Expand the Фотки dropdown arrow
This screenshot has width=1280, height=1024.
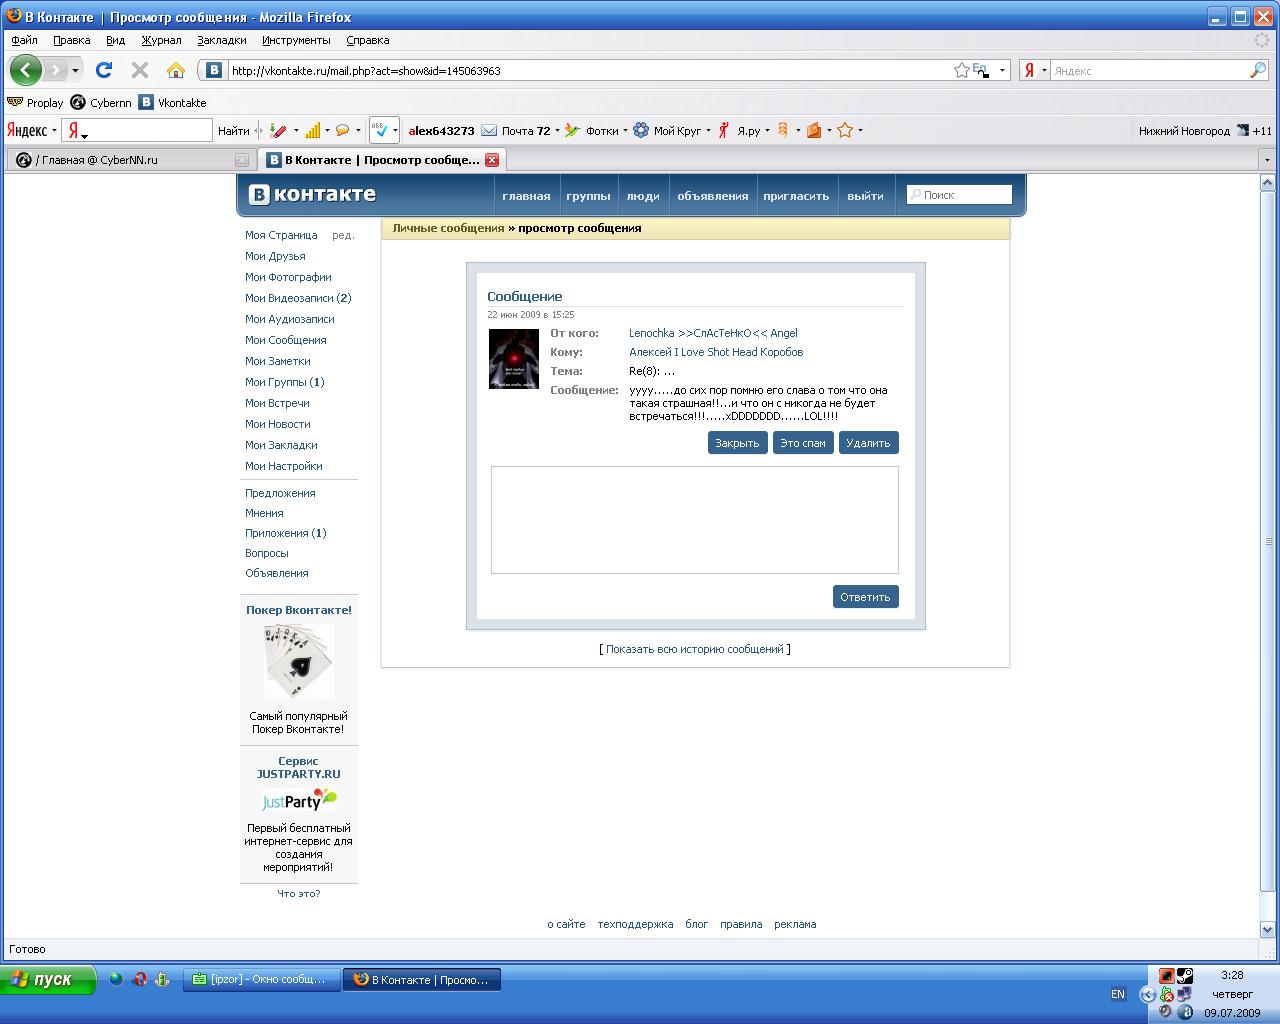pos(625,130)
